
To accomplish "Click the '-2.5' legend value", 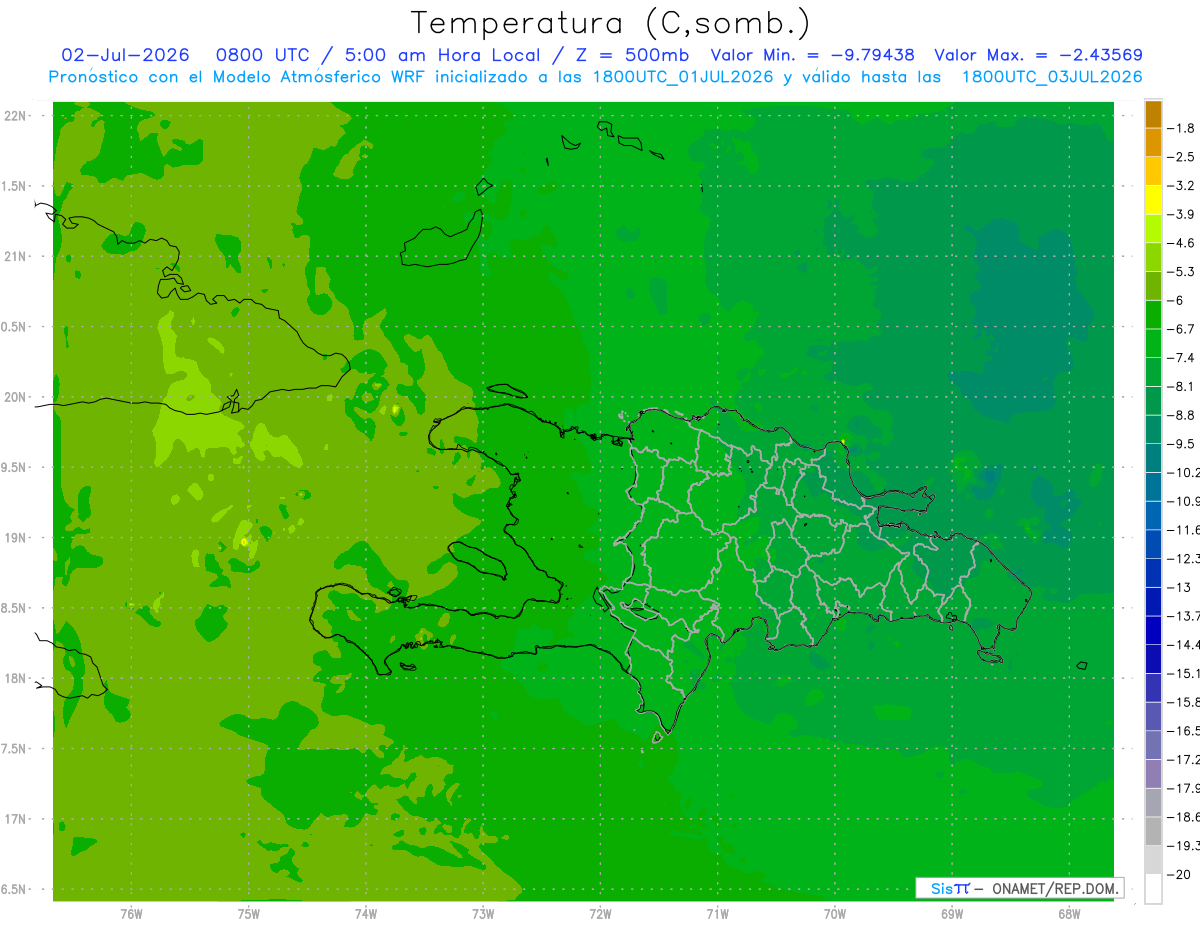I will [1182, 157].
